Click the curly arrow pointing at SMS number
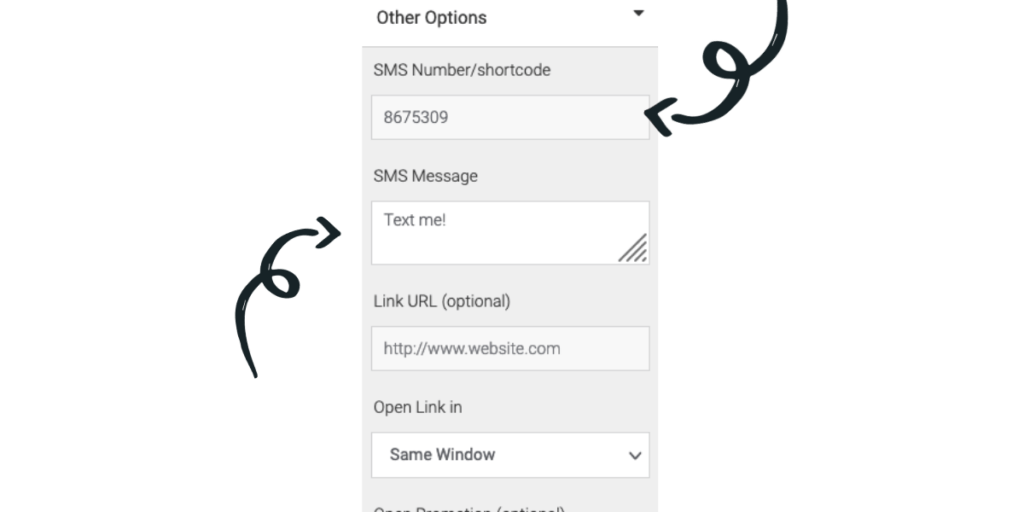The height and width of the screenshot is (512, 1024). [717, 65]
